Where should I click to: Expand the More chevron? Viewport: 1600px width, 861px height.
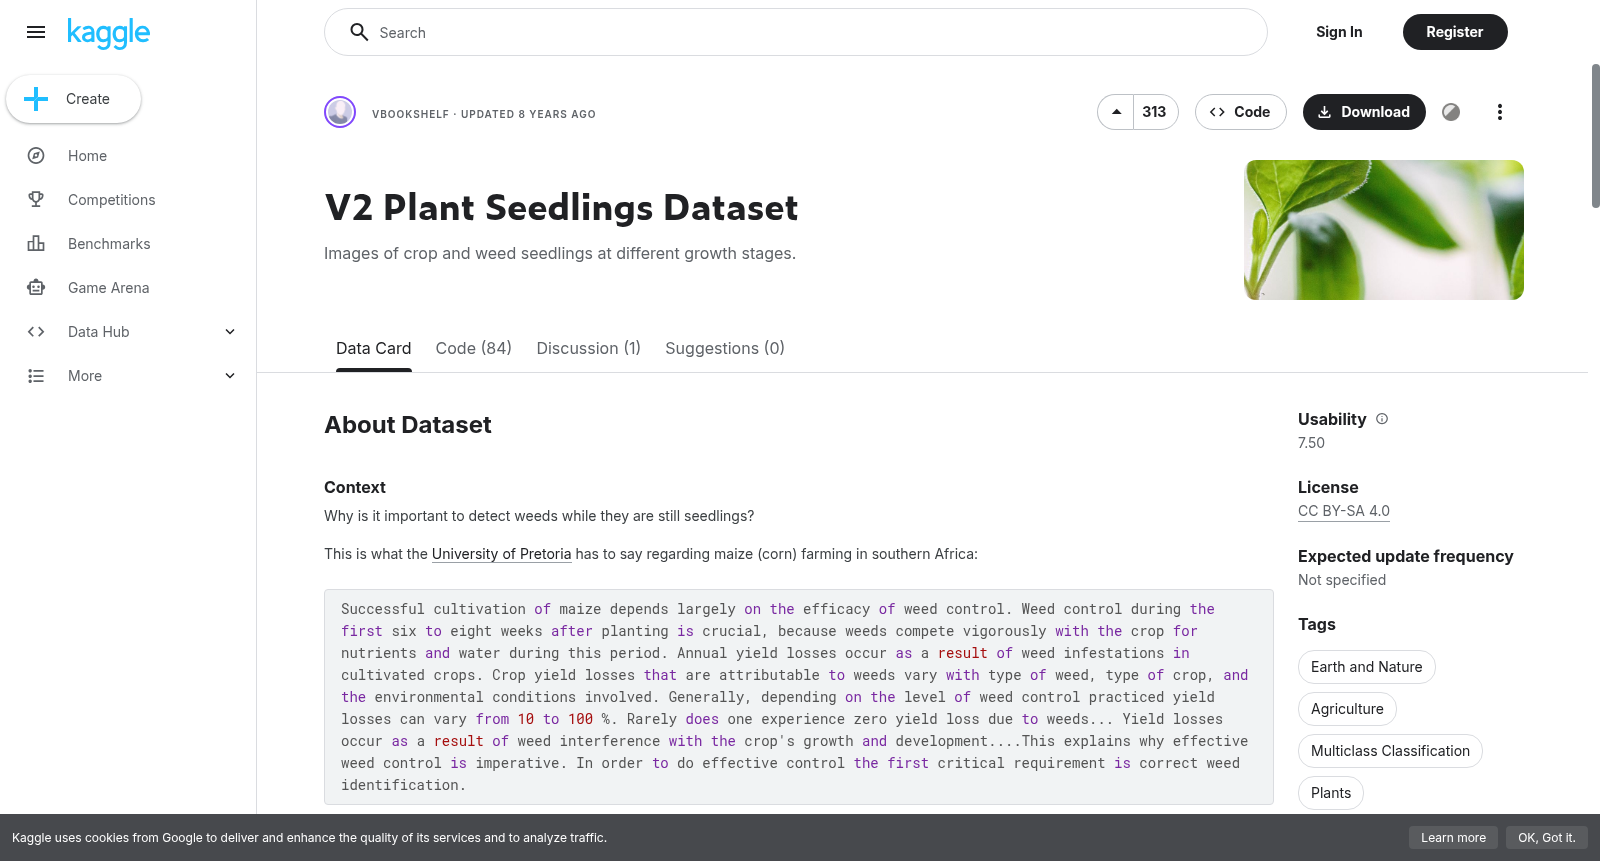point(230,376)
